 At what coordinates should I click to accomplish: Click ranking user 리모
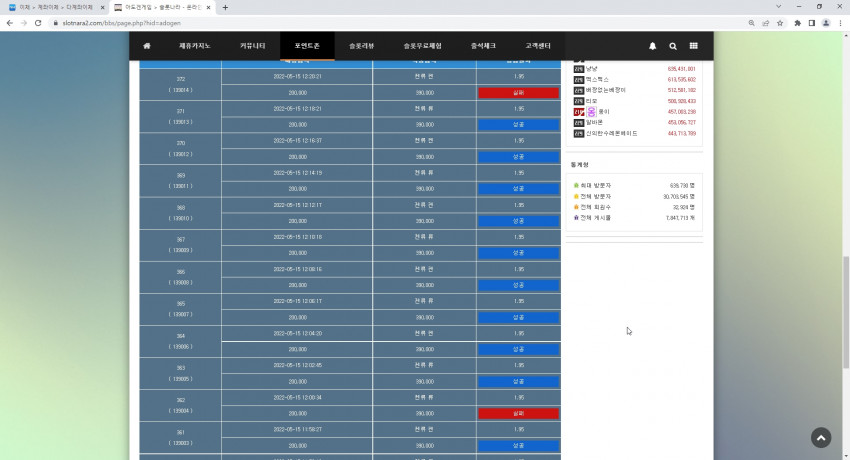[591, 101]
